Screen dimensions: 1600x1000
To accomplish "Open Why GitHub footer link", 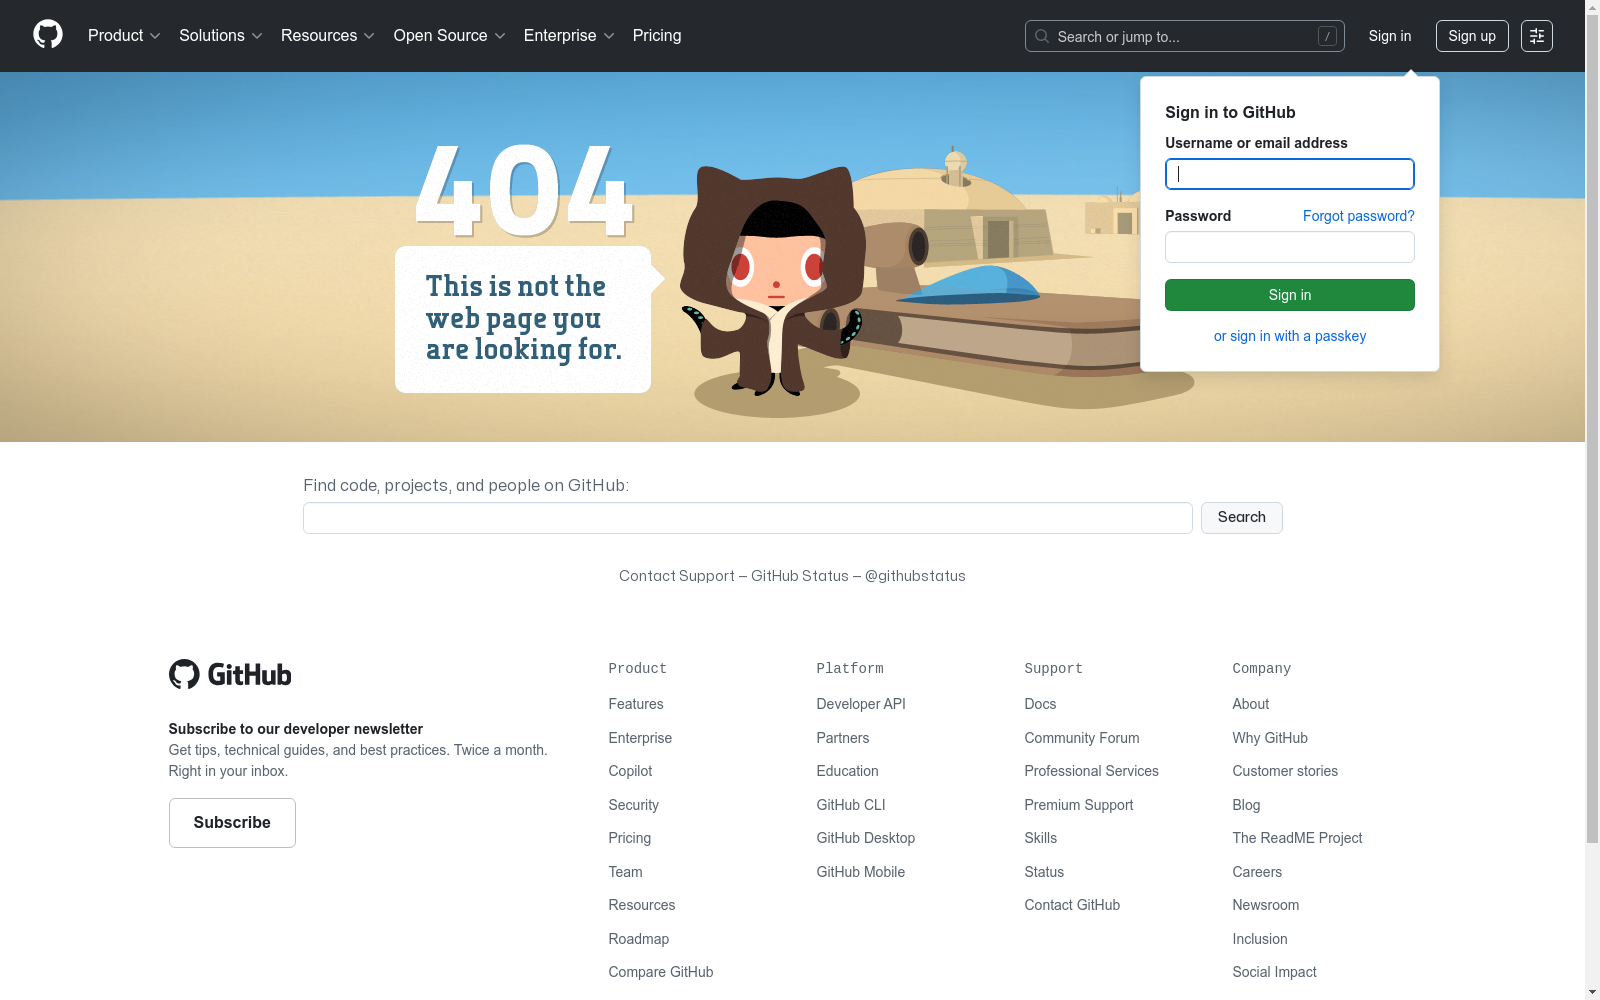I will click(x=1270, y=738).
